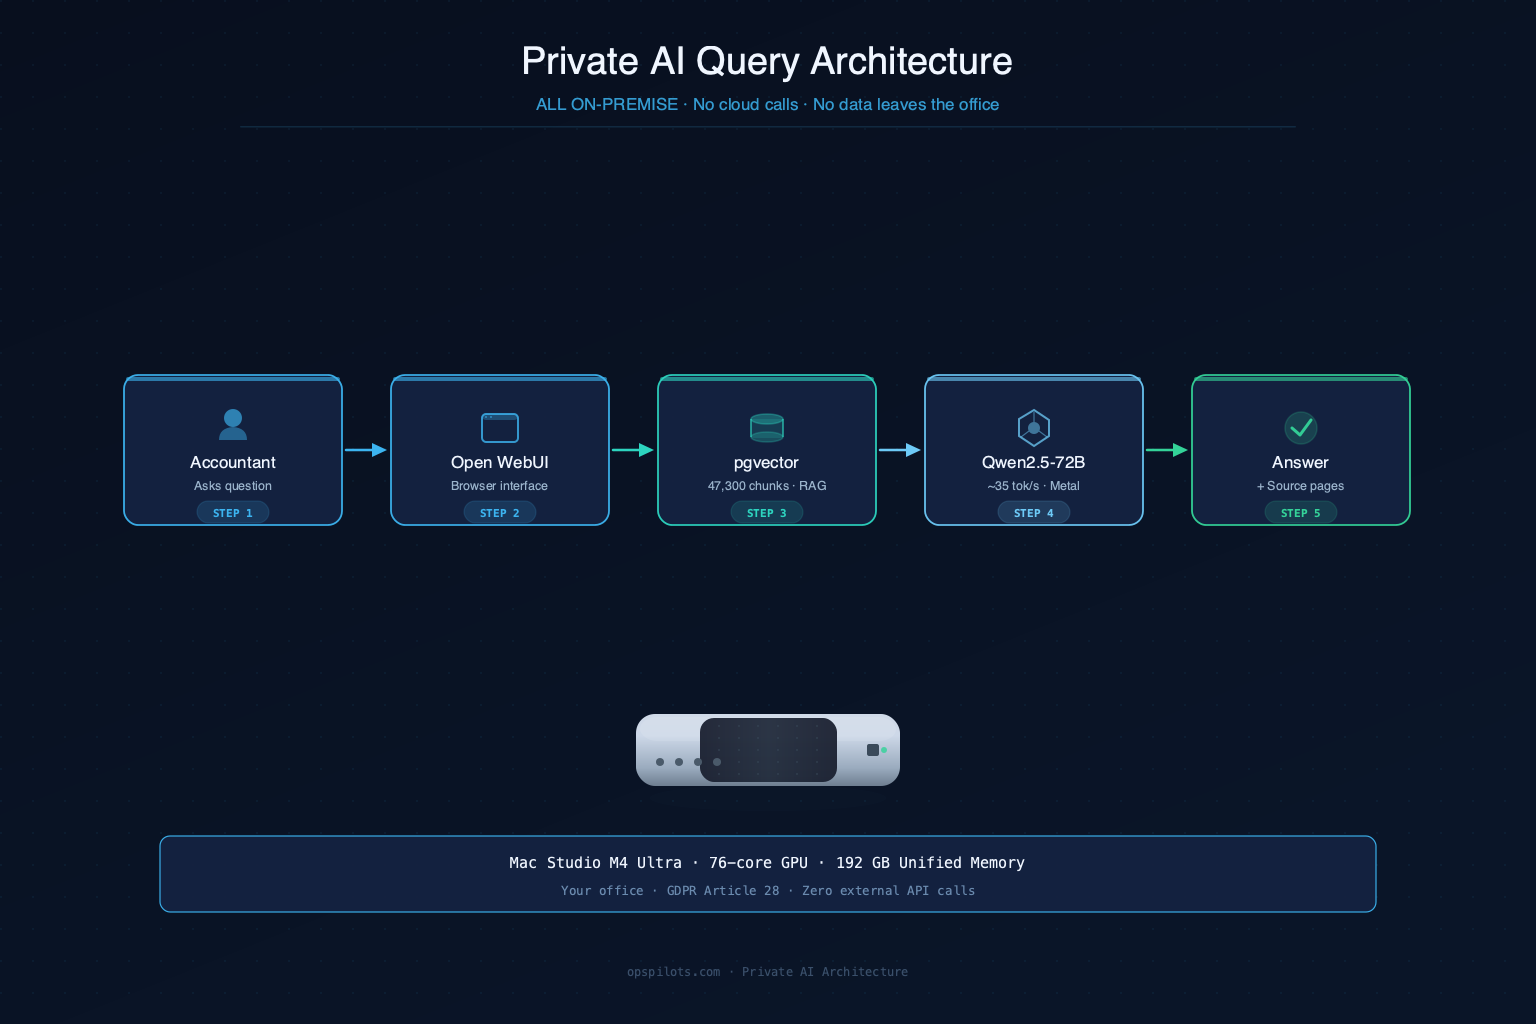
Task: Select the STEP 3 badge
Action: point(767,513)
